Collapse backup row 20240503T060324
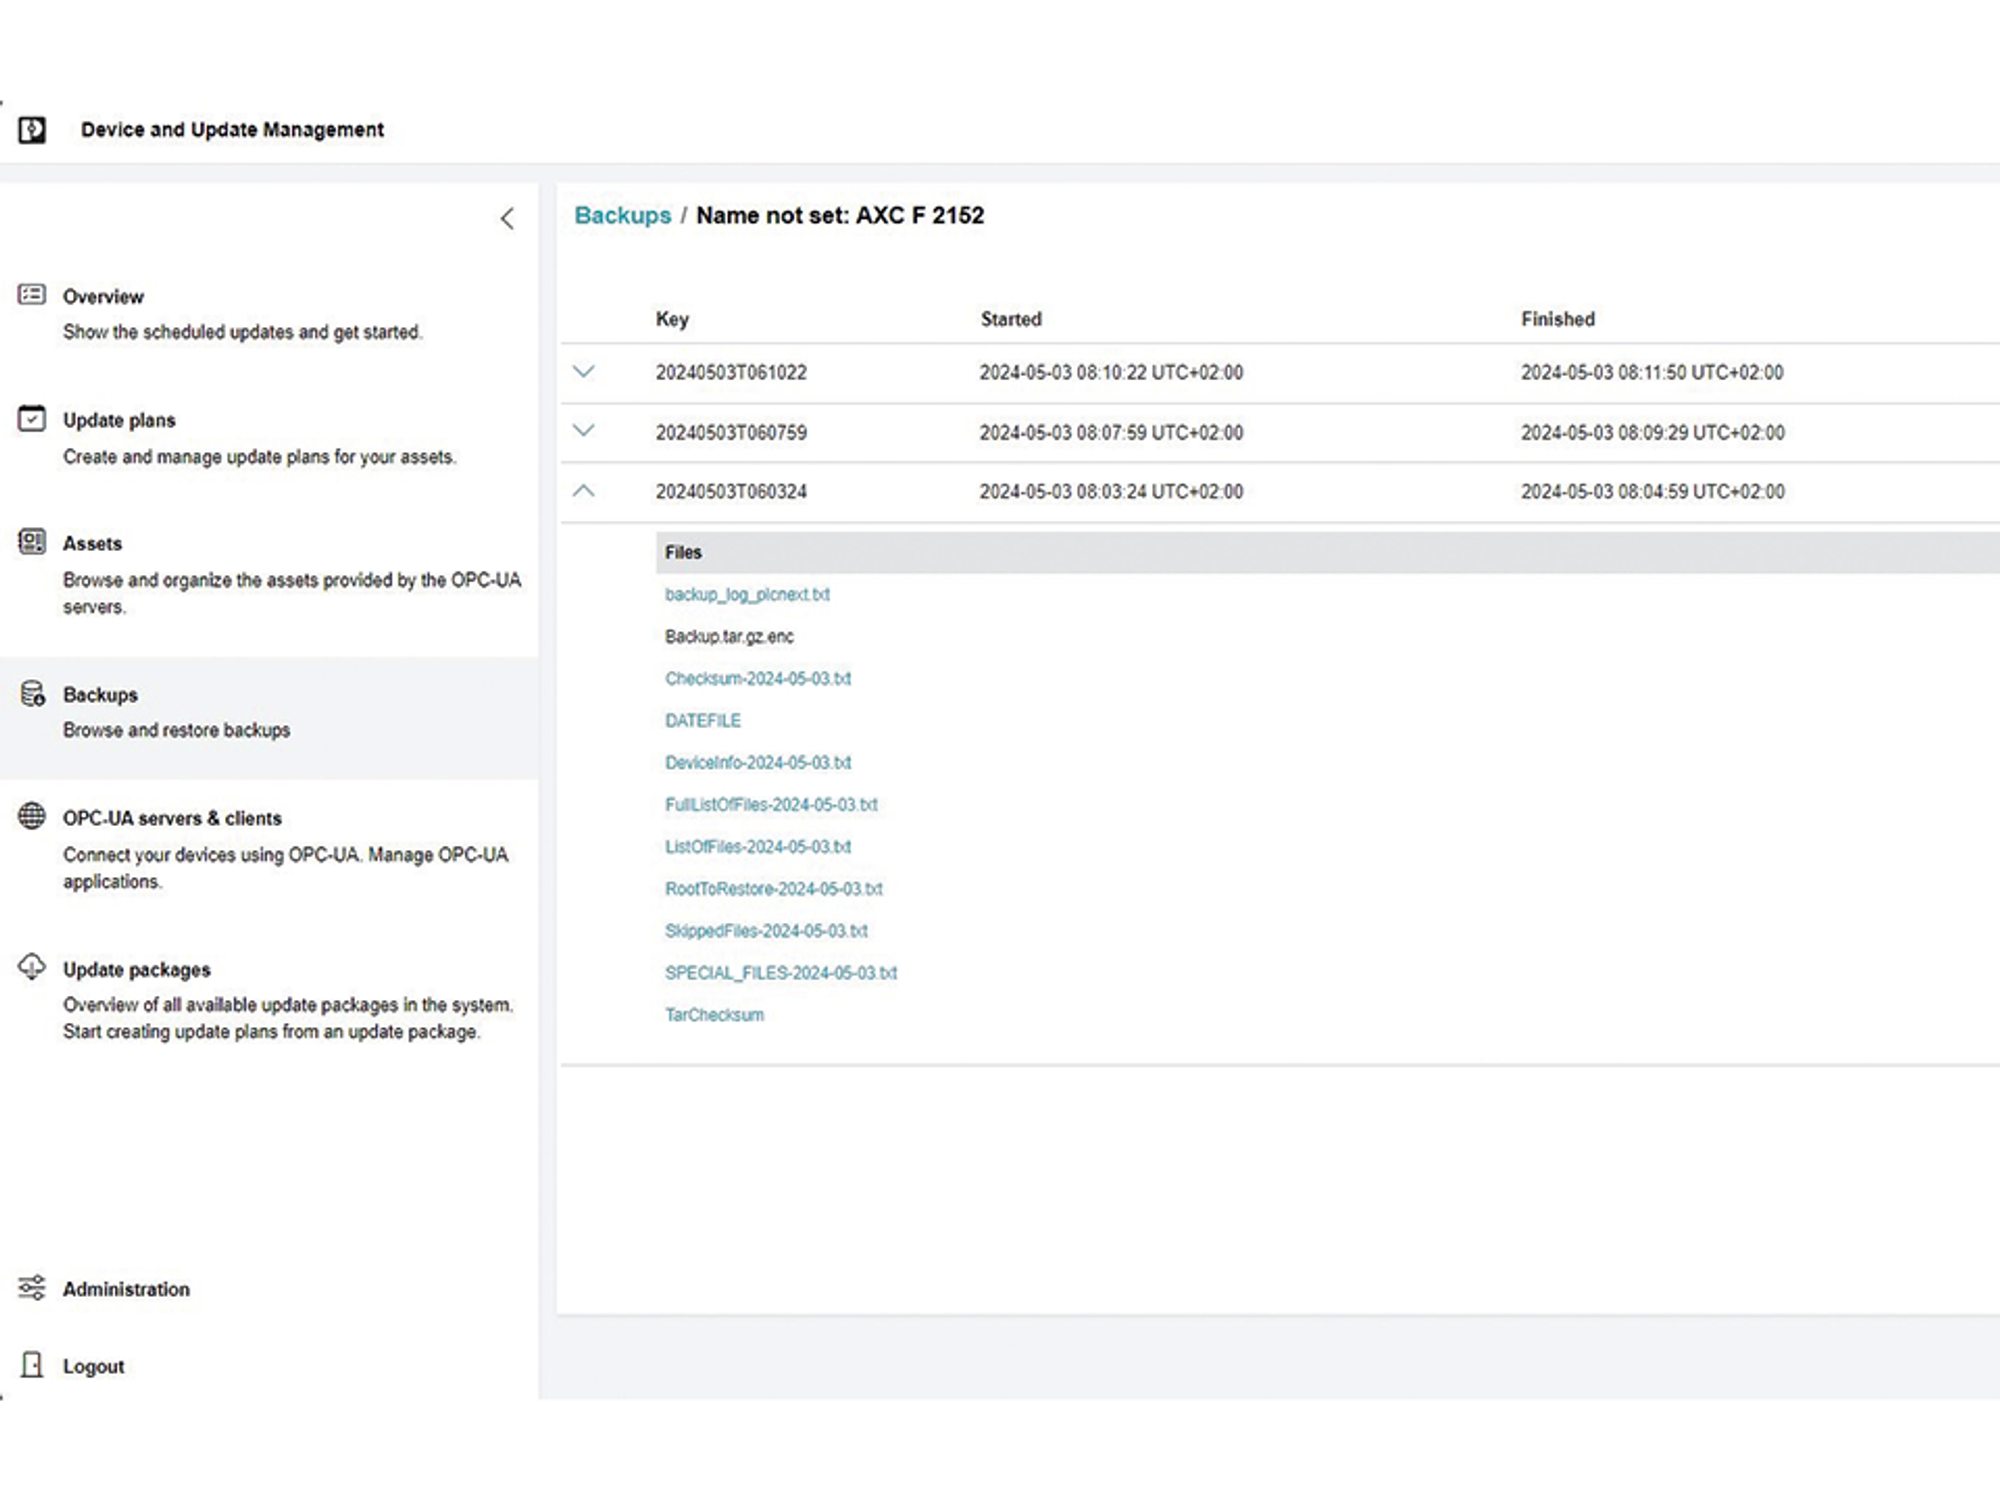Image resolution: width=2000 pixels, height=1500 pixels. pyautogui.click(x=584, y=491)
